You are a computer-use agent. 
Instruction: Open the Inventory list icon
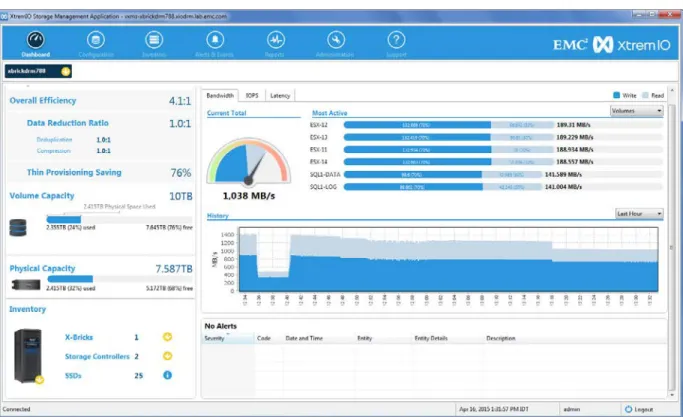point(154,40)
